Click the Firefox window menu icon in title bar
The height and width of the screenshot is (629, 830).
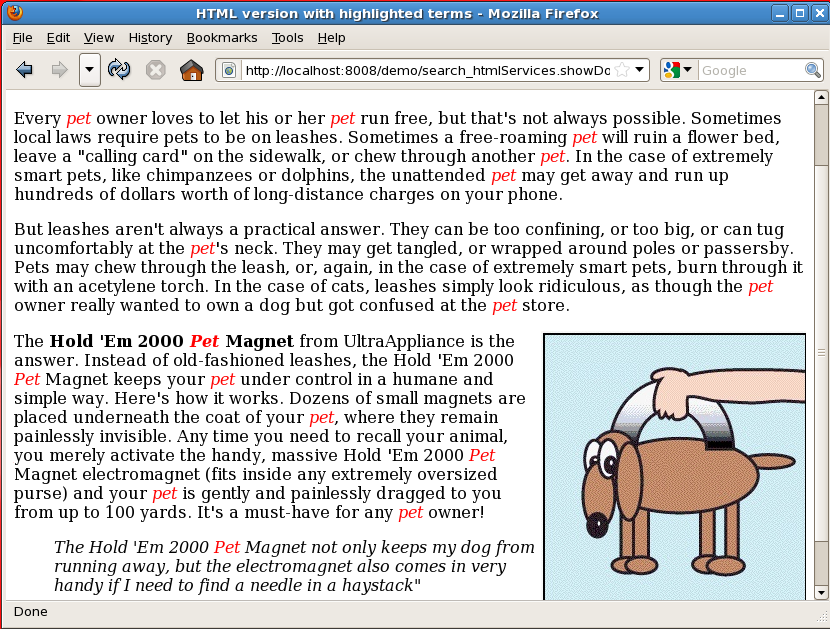[x=13, y=13]
